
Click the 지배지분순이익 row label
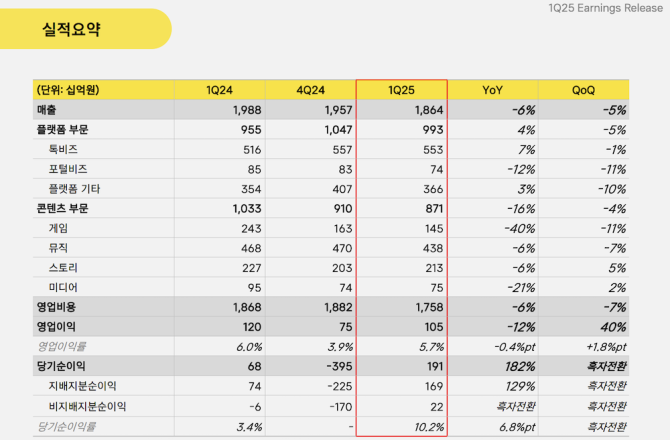point(82,386)
